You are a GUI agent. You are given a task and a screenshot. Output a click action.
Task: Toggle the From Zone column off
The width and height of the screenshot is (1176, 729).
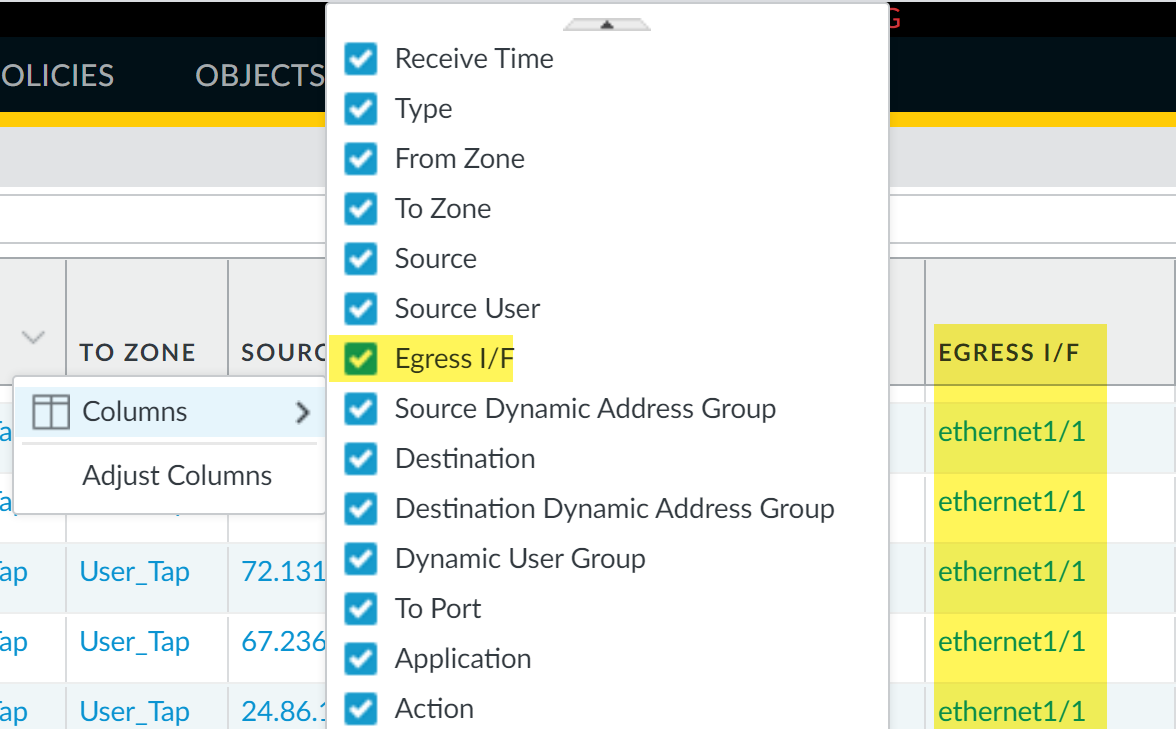tap(360, 158)
